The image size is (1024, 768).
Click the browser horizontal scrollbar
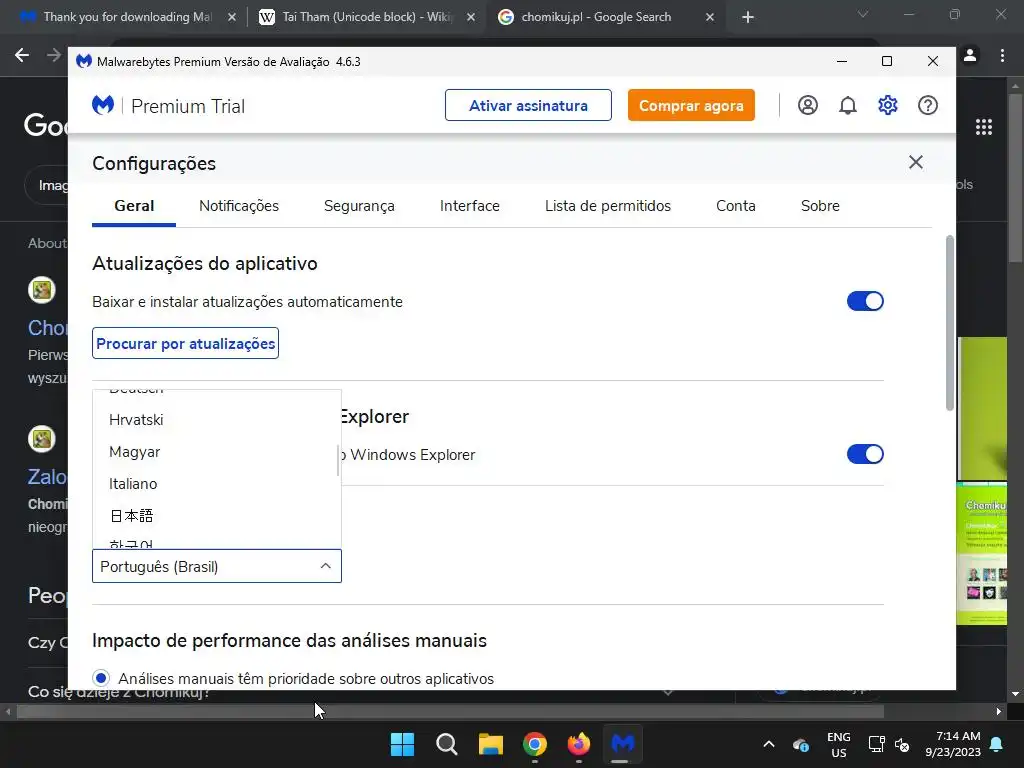[450, 711]
